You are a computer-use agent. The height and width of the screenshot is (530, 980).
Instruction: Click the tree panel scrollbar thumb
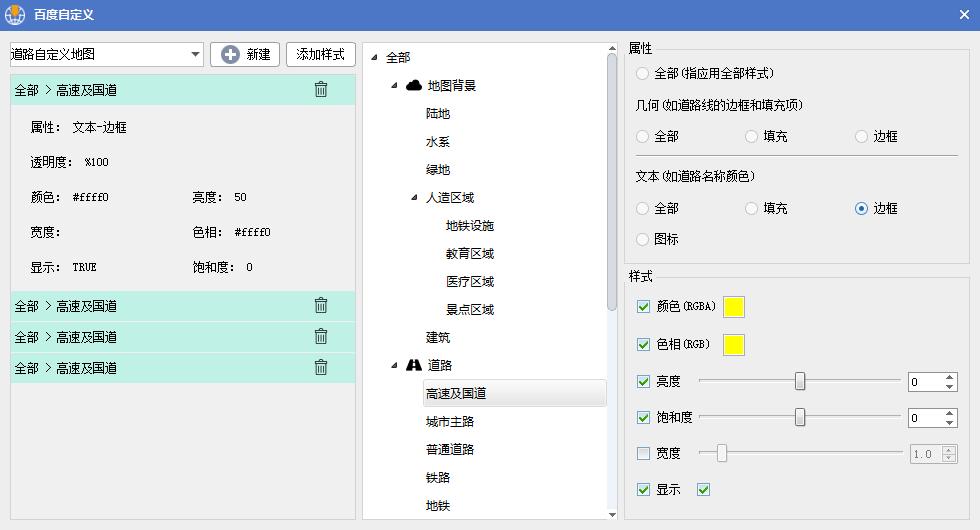point(612,182)
